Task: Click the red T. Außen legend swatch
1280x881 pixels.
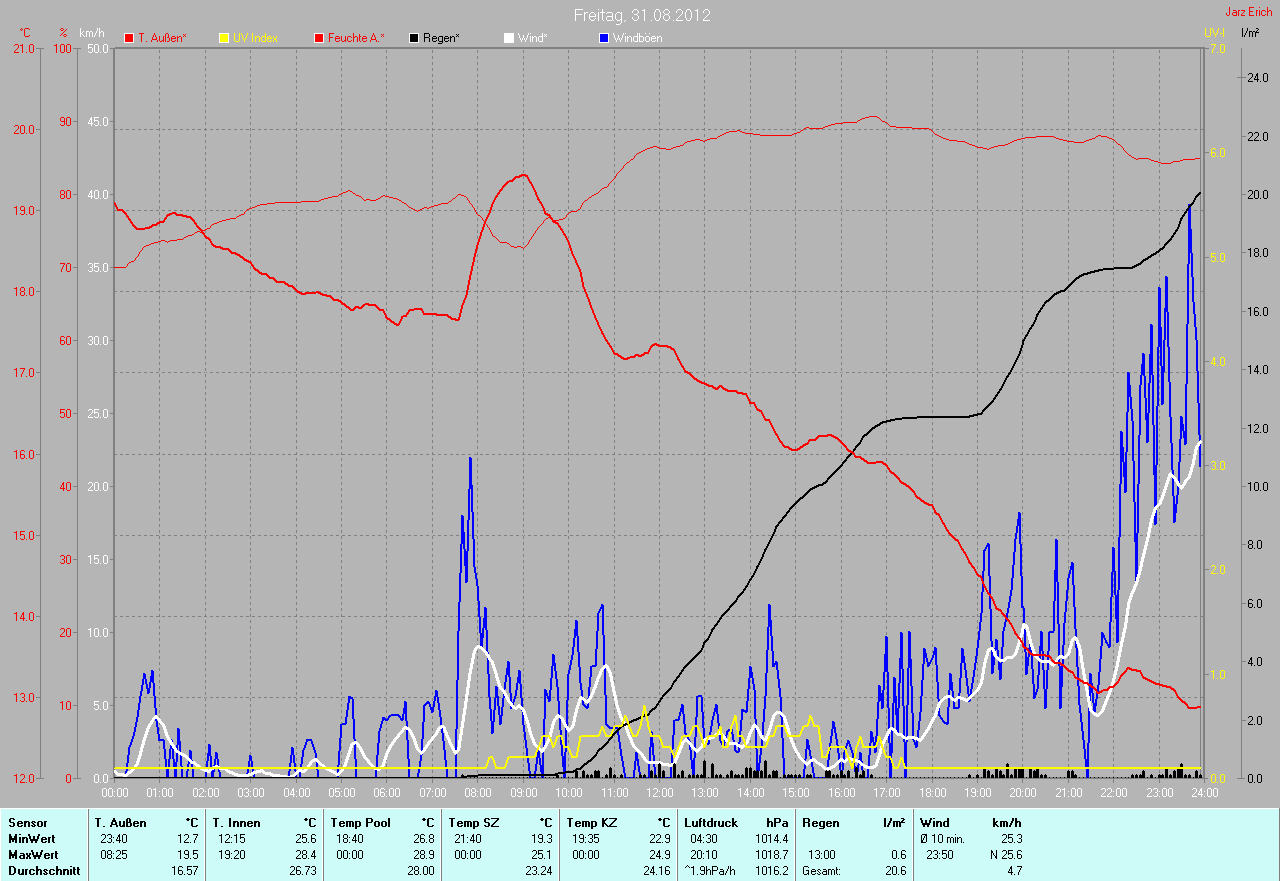Action: pyautogui.click(x=129, y=38)
